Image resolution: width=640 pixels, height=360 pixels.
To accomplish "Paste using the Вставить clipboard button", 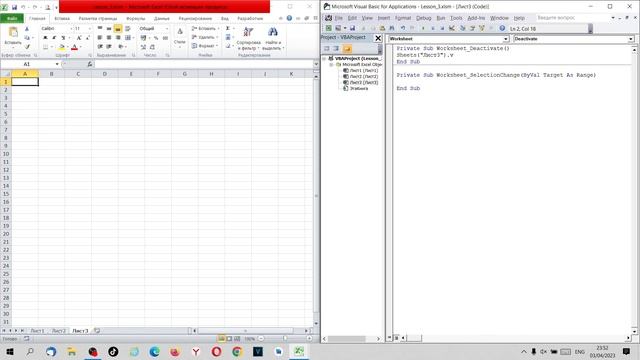I will [13, 36].
